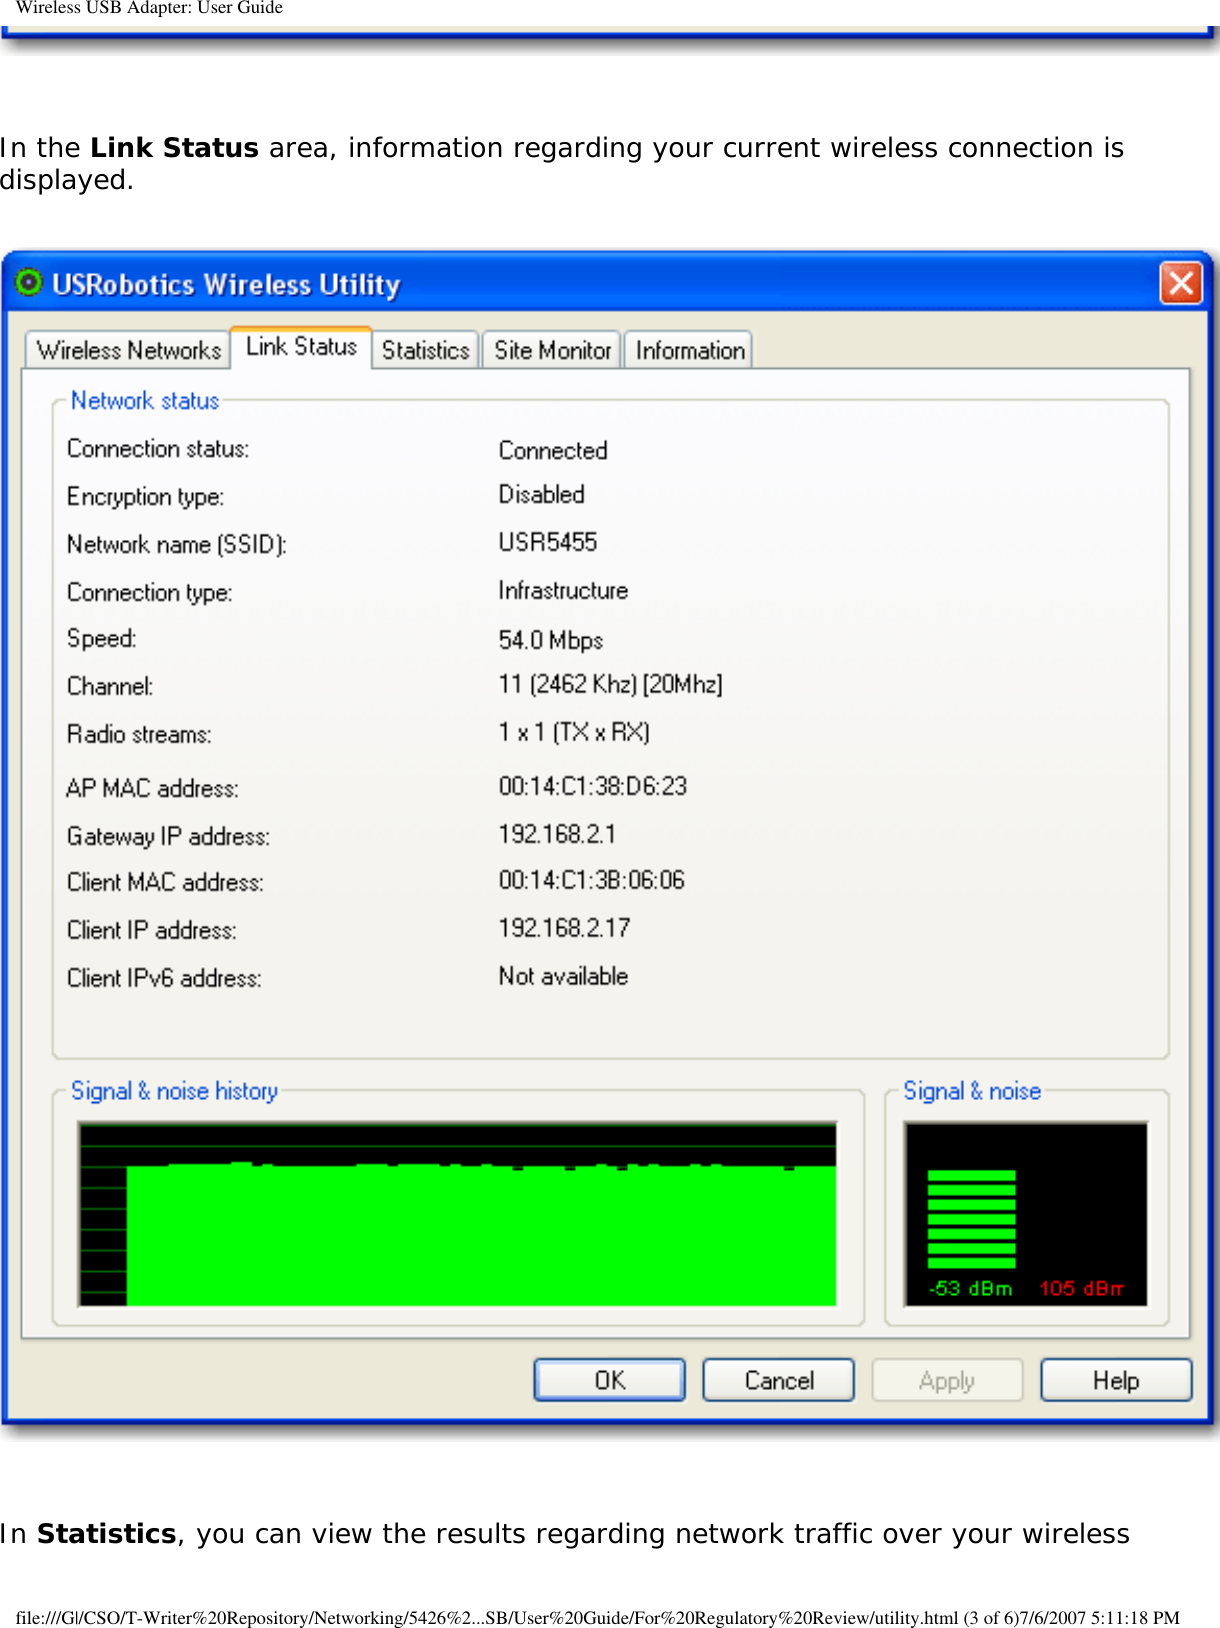Show the Information tab
The image size is (1220, 1628).
pyautogui.click(x=689, y=350)
